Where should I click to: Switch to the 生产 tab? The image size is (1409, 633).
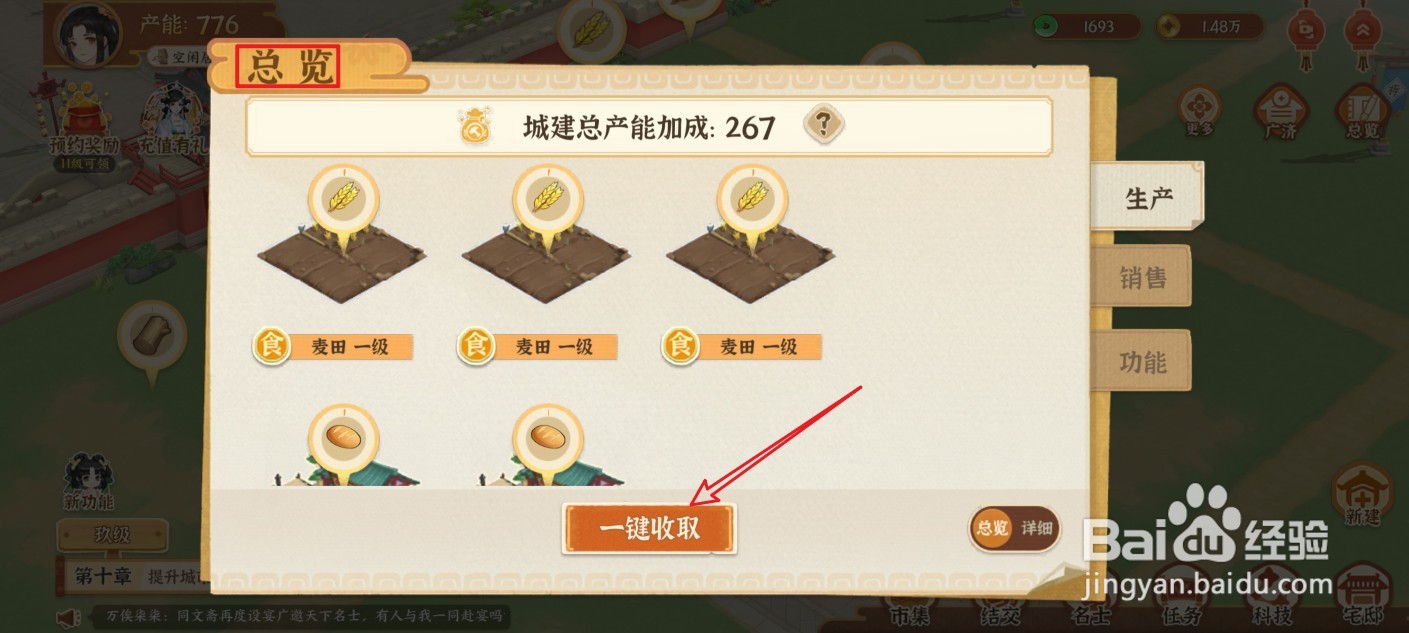coord(1147,197)
